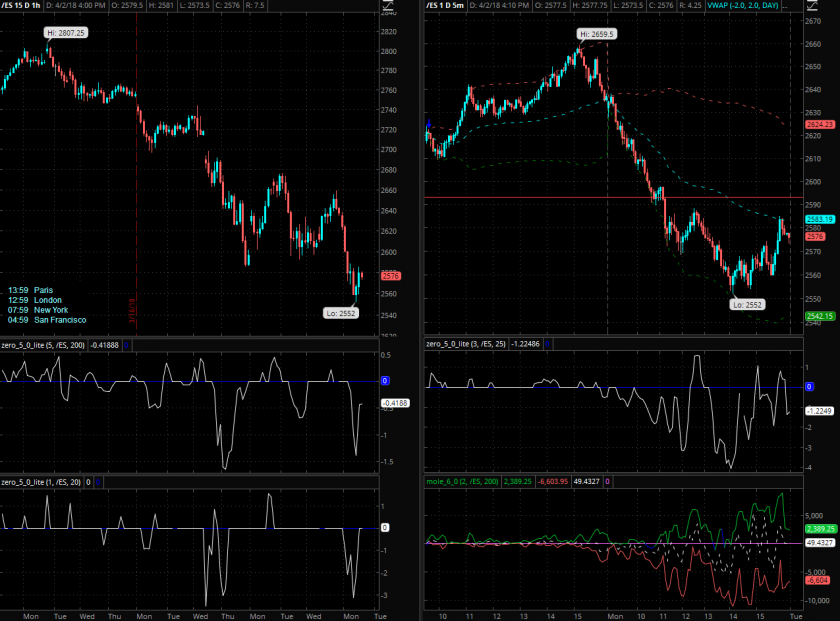
Task: Click the zero_5_0_lite (3, /ES, 25) study label
Action: [466, 344]
